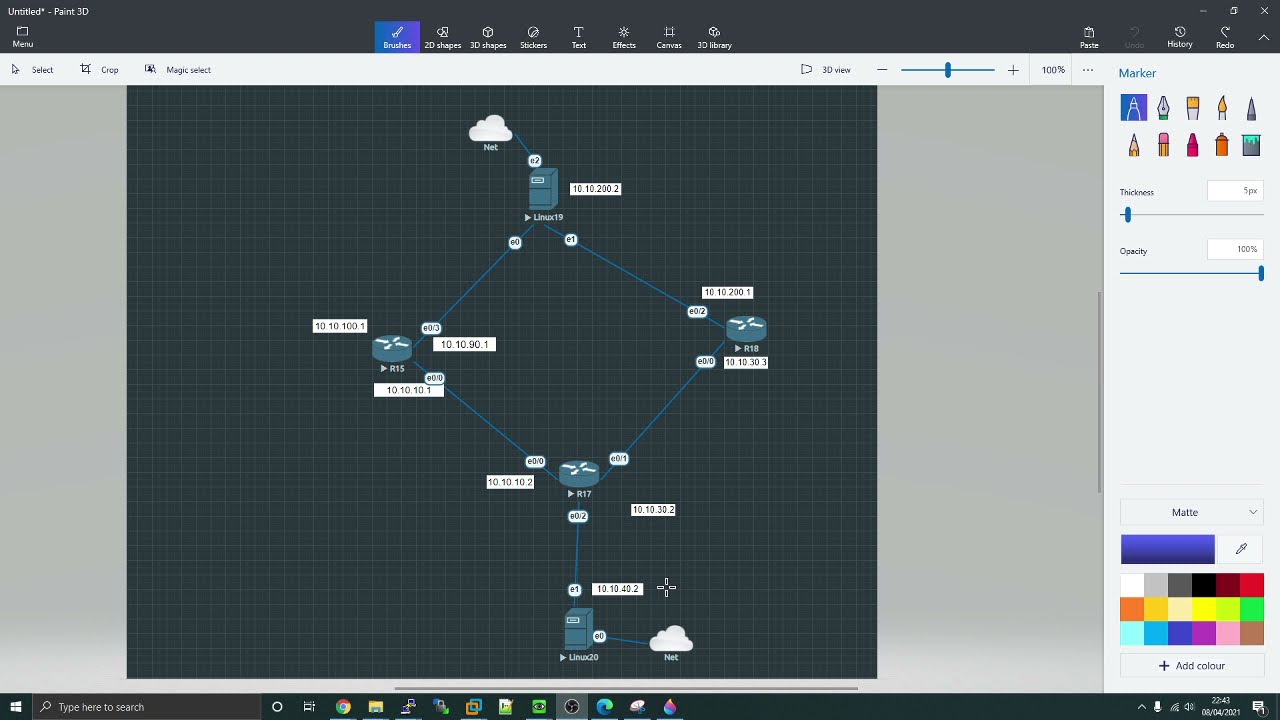Select the Pencil brush
1280x720 pixels.
[x=1133, y=145]
